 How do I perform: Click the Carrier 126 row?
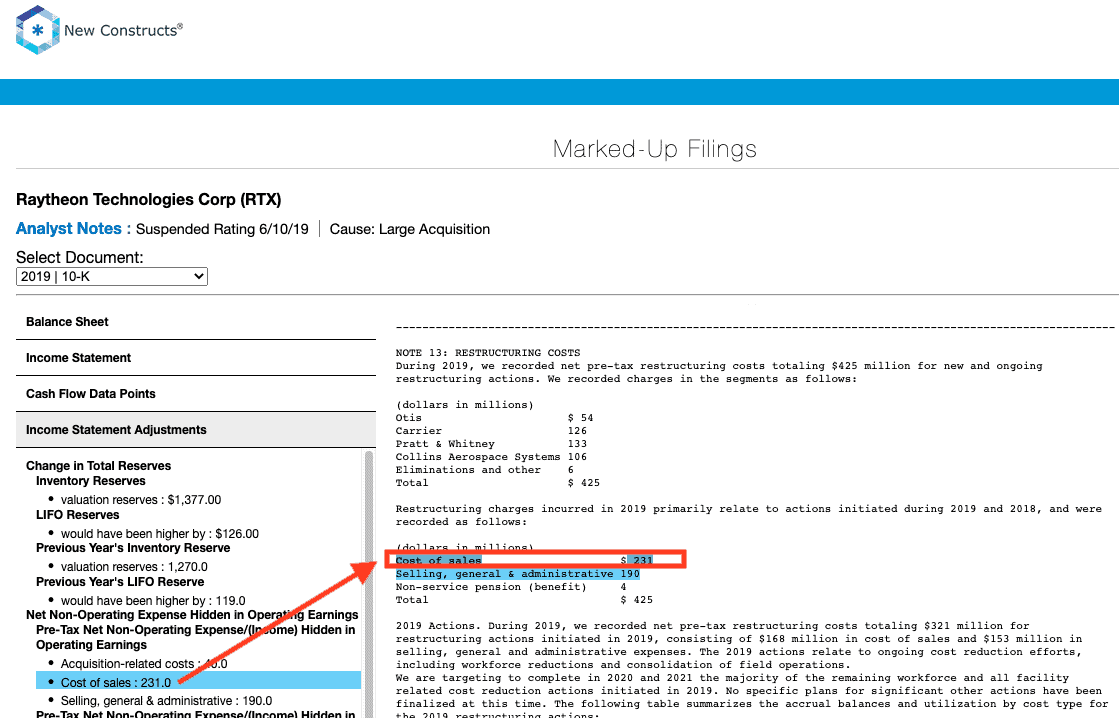pos(491,431)
